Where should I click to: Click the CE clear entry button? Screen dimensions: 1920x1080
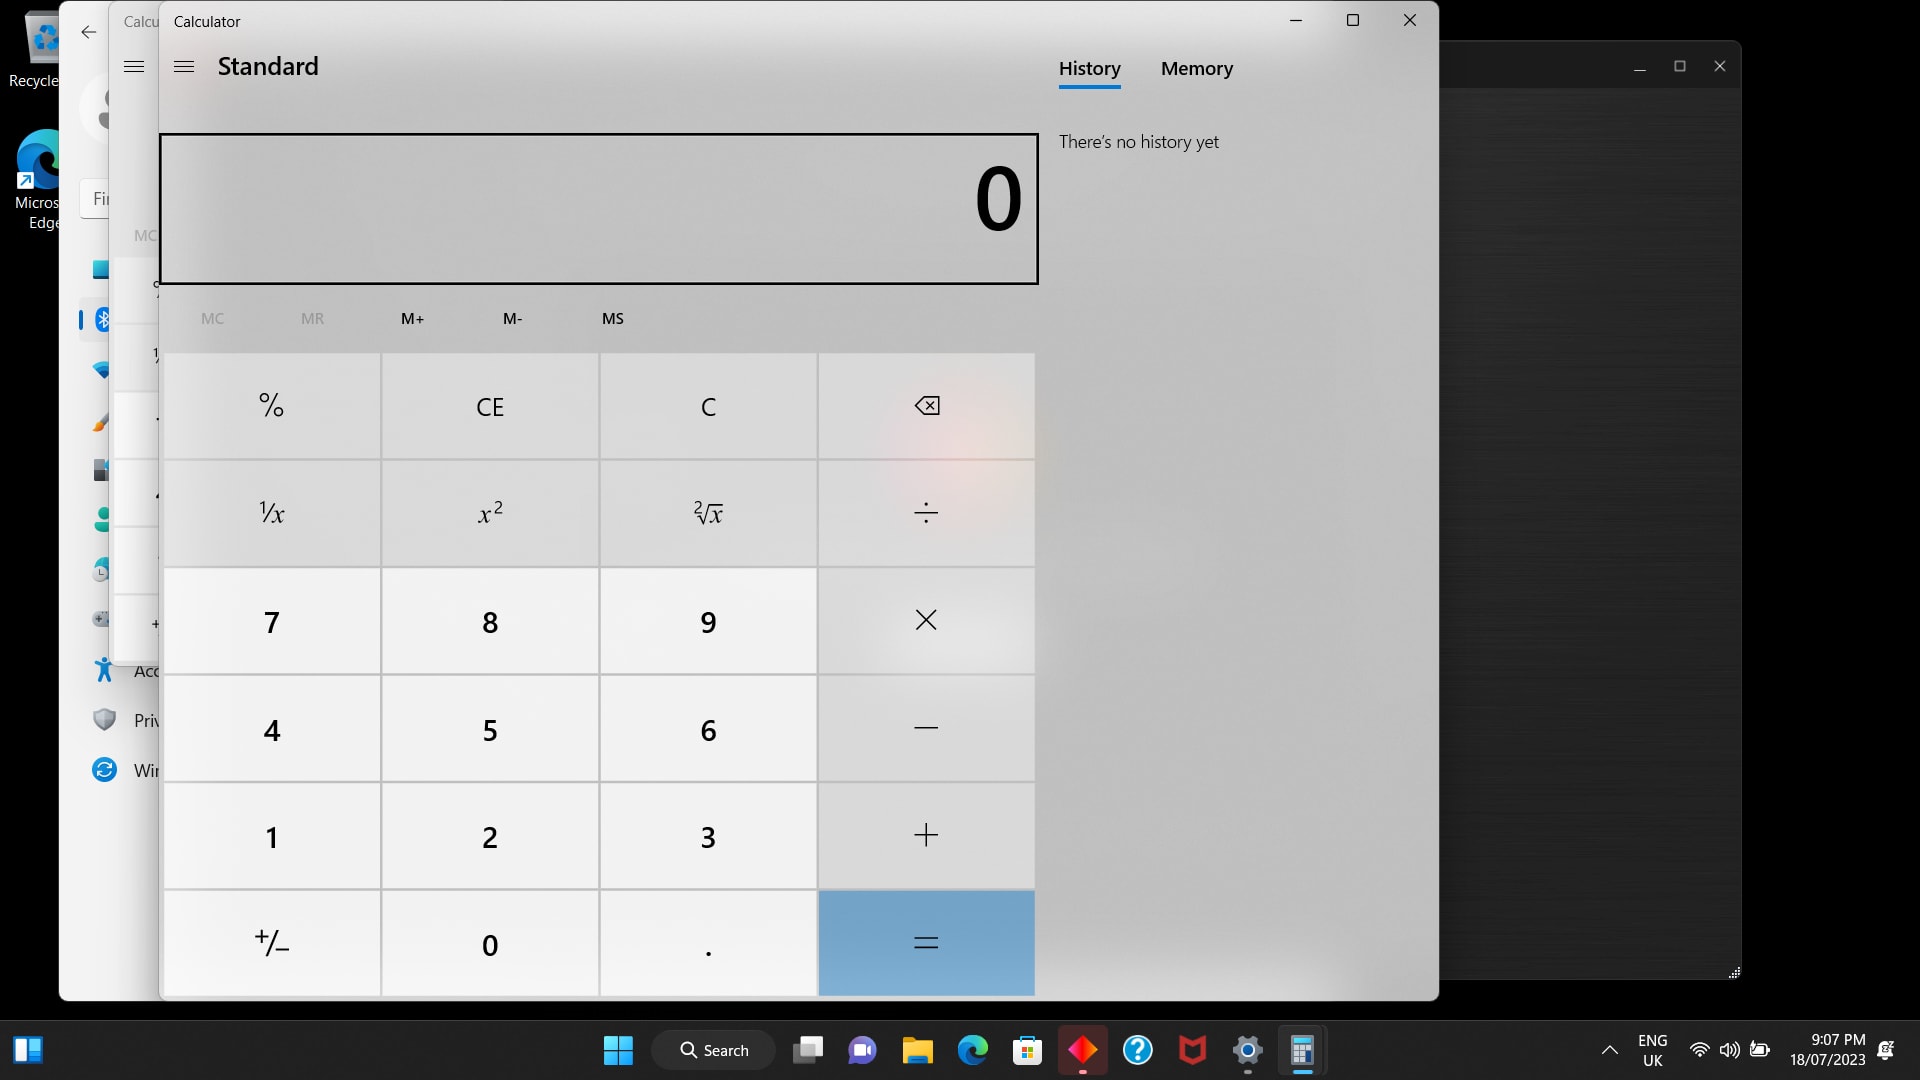coord(490,407)
